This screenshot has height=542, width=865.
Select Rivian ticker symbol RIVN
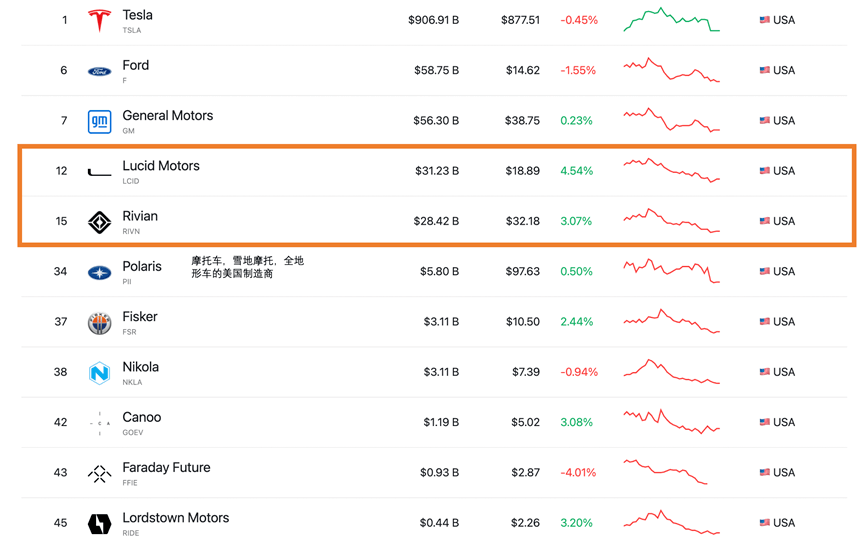point(131,231)
